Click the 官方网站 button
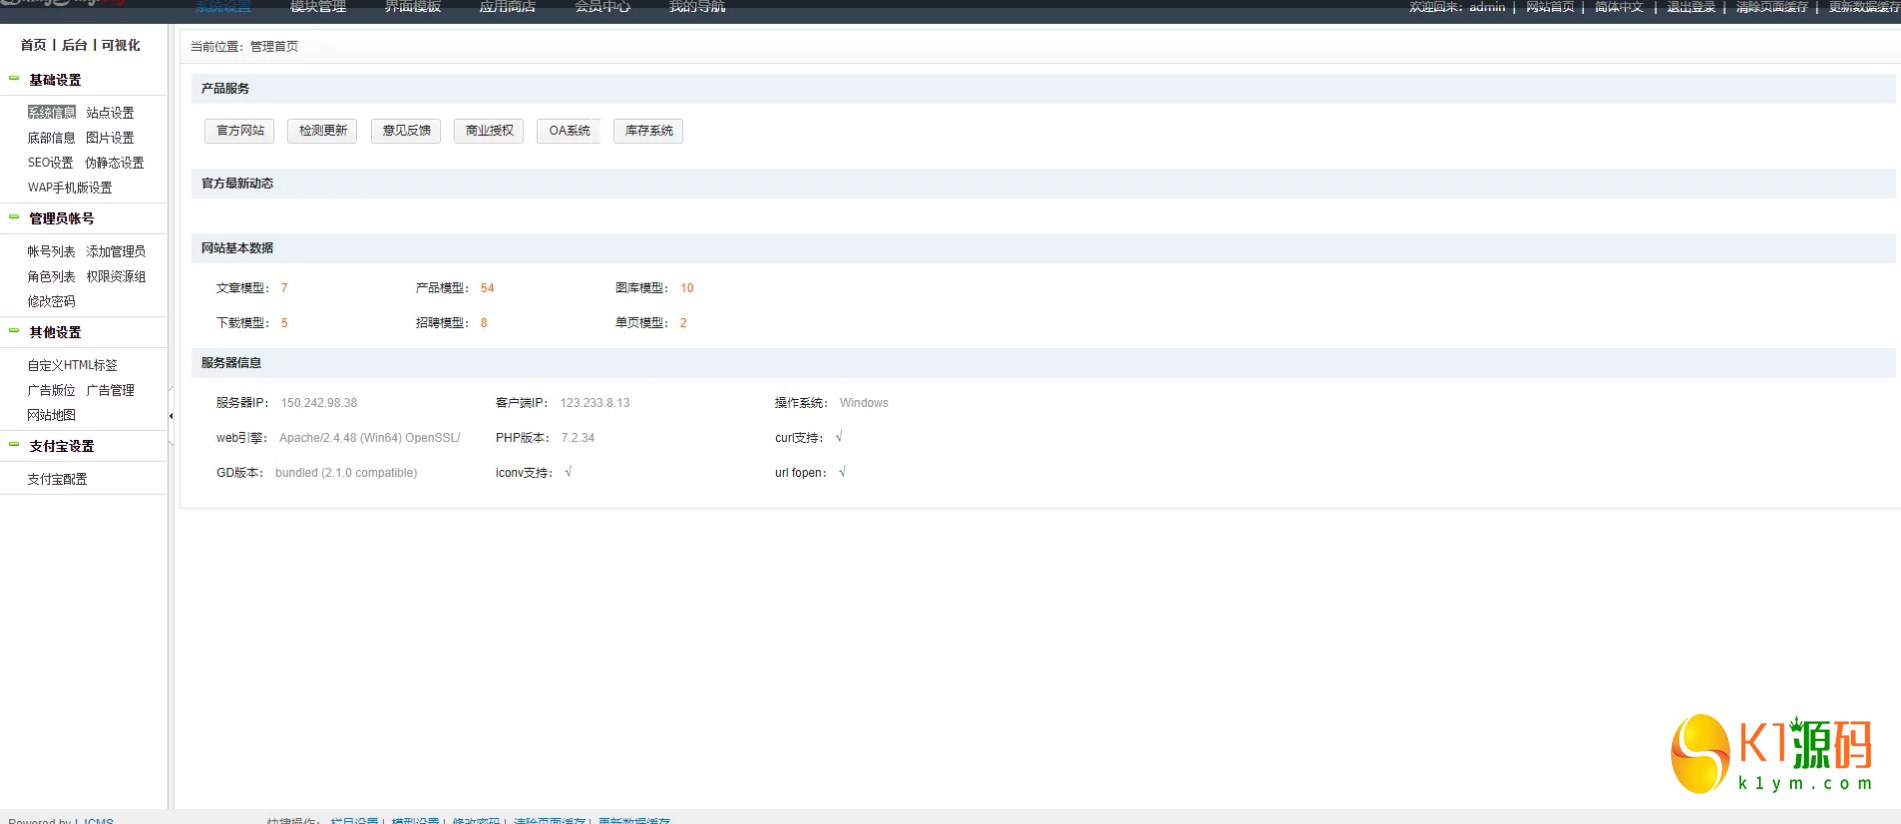Screen dimensions: 1901x824 (240, 131)
